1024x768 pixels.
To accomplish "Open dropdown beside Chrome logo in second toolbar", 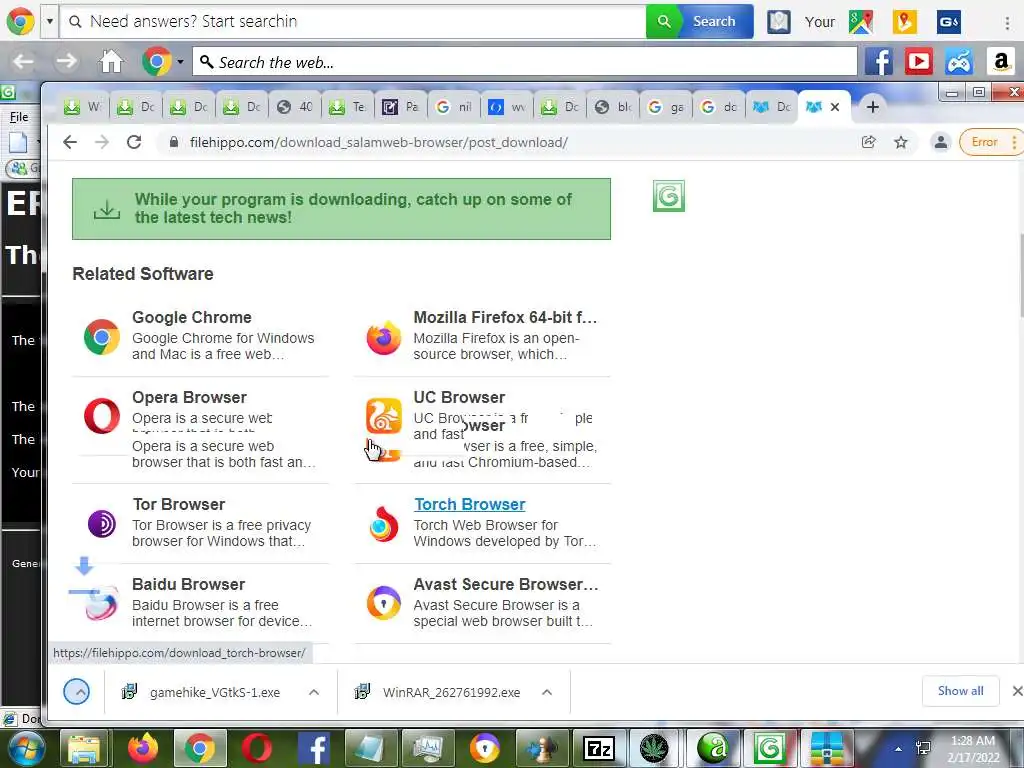I will coord(180,62).
